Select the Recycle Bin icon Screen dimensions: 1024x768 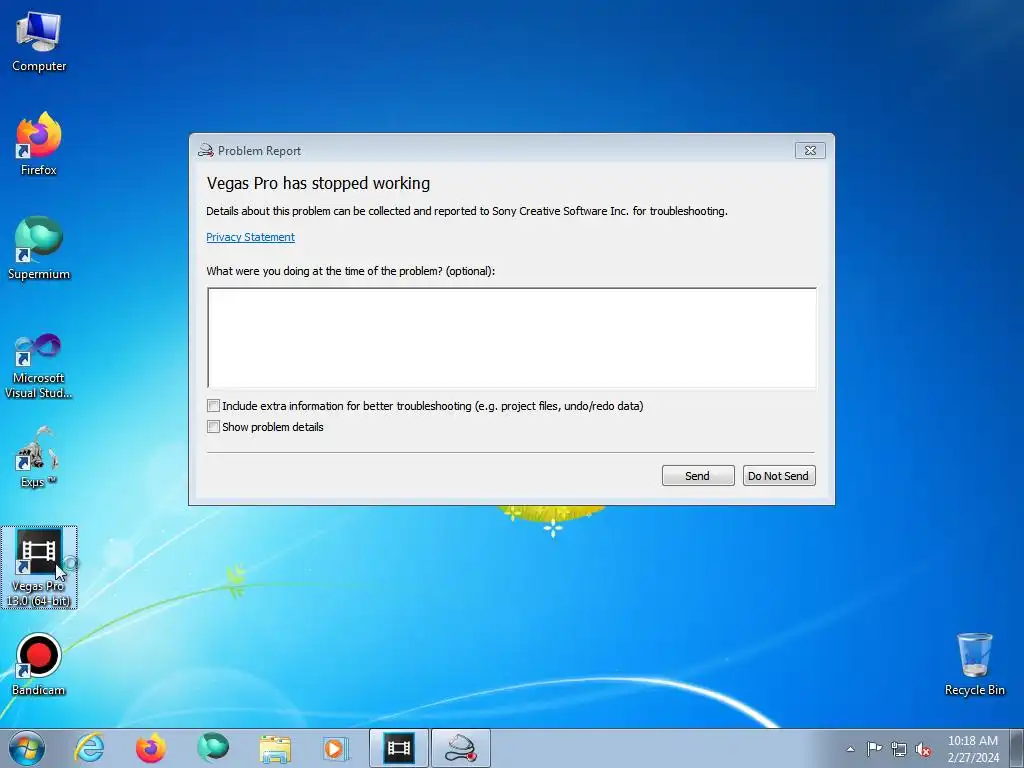pos(974,664)
